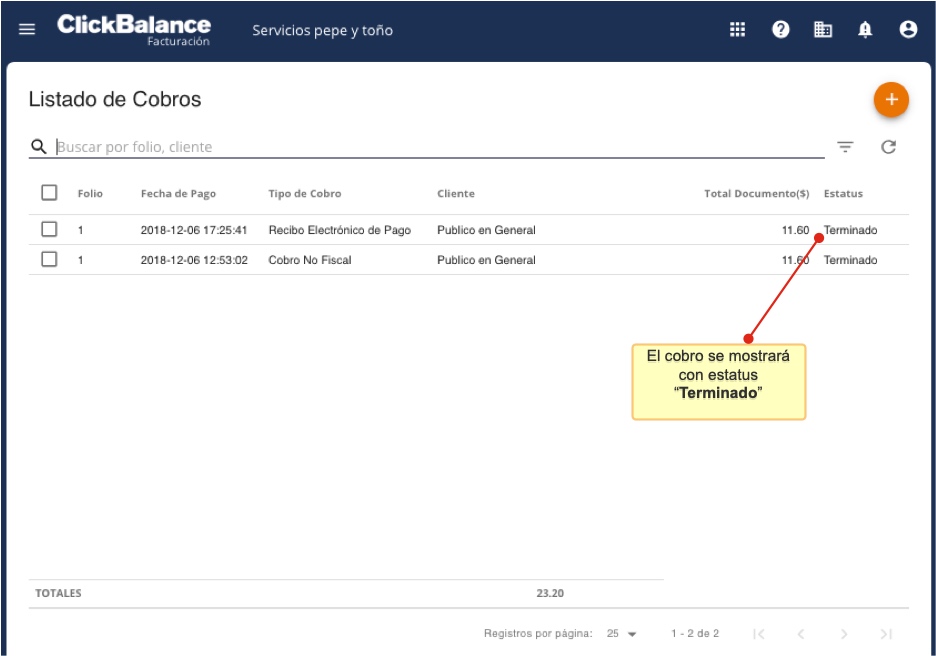Refresh the cobros list
This screenshot has height=656, width=936.
pos(888,147)
